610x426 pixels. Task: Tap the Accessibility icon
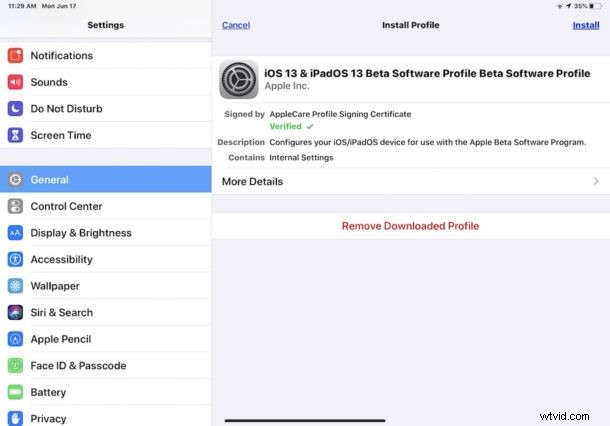[x=15, y=259]
